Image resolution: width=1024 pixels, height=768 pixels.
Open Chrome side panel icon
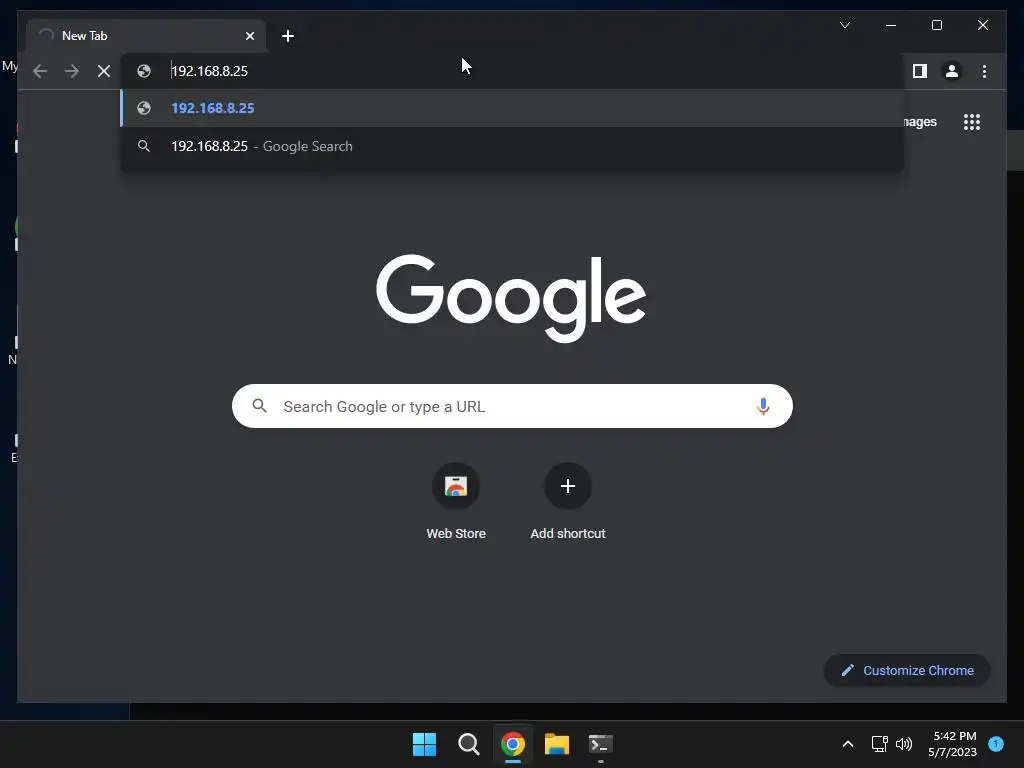(920, 71)
